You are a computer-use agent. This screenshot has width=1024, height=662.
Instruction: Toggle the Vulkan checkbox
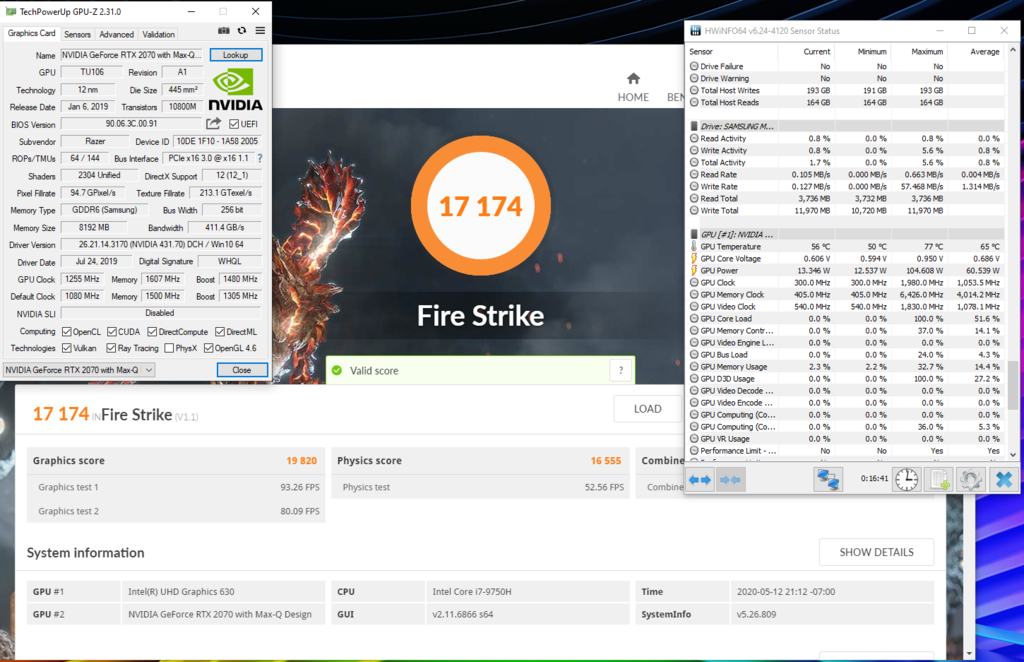coord(67,348)
